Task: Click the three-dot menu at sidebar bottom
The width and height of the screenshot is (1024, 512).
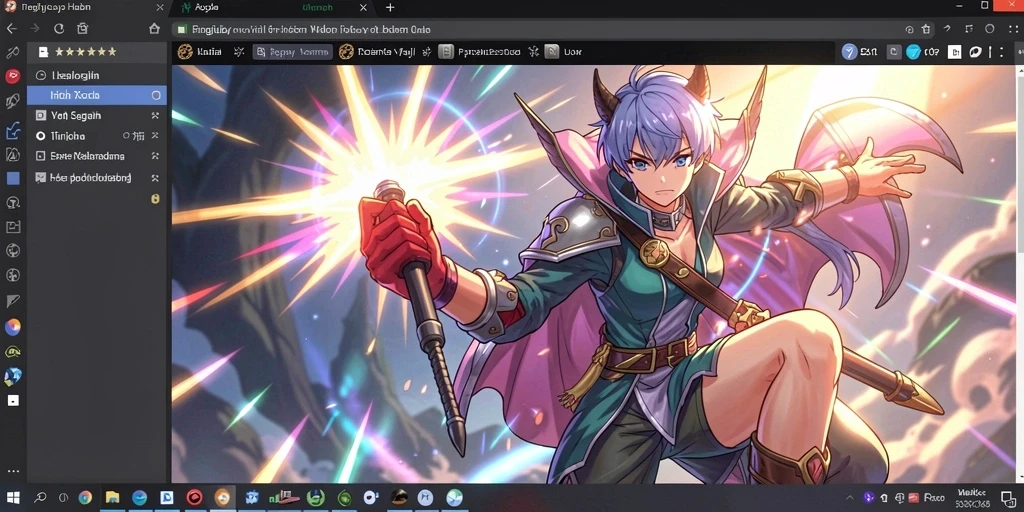Action: pos(12,471)
